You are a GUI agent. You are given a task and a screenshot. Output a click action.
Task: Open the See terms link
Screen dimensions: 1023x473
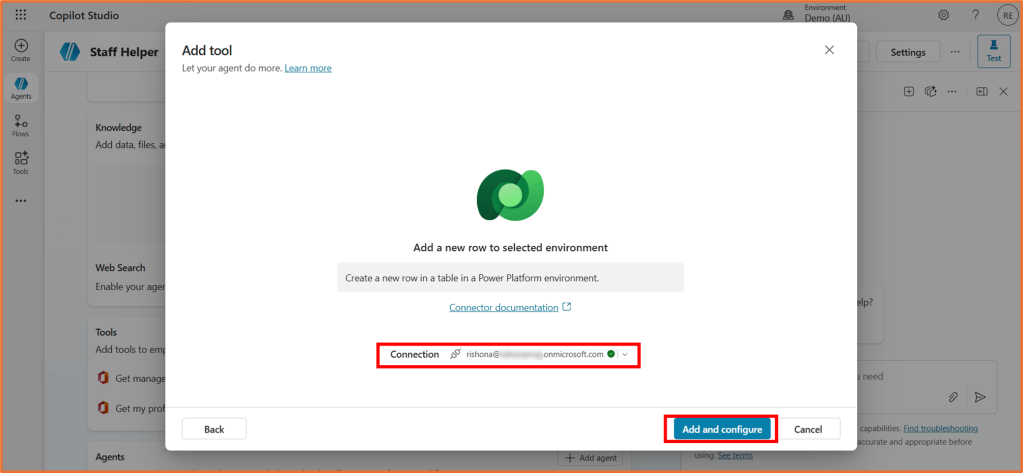[x=735, y=455]
